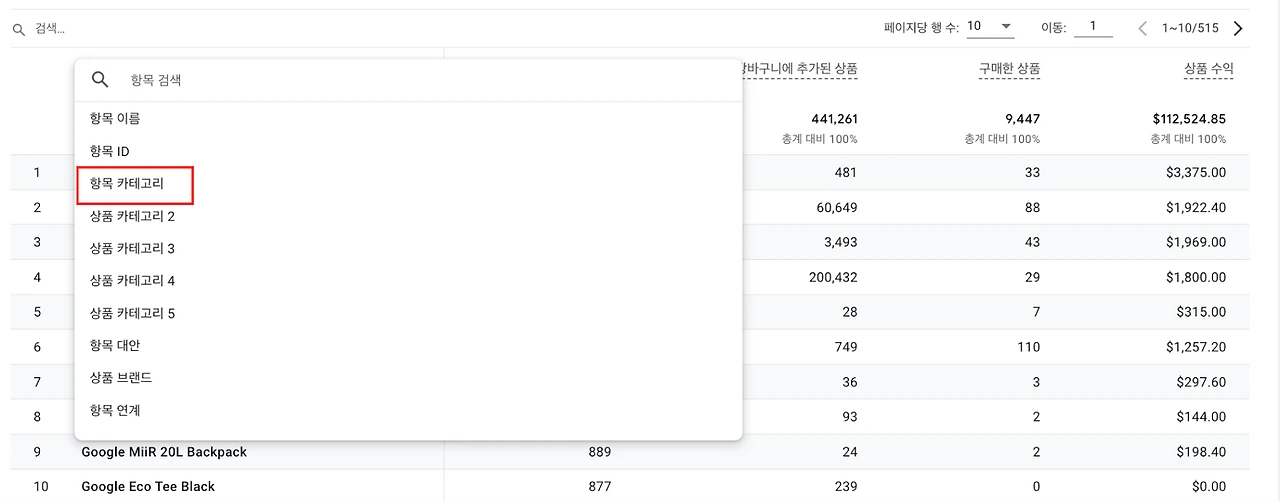Click the $297.60 revenue cell

click(1203, 382)
